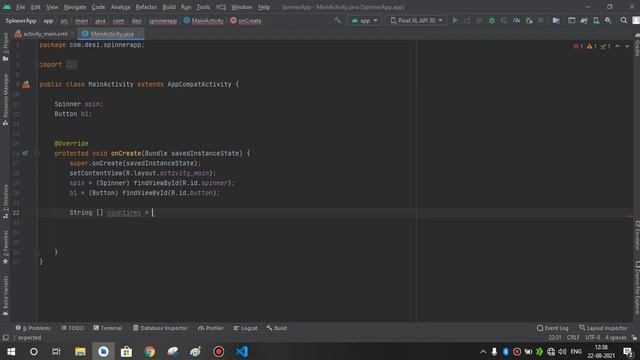This screenshot has height=360, width=640.
Task: Toggle the Project side panel
Action: click(x=5, y=46)
